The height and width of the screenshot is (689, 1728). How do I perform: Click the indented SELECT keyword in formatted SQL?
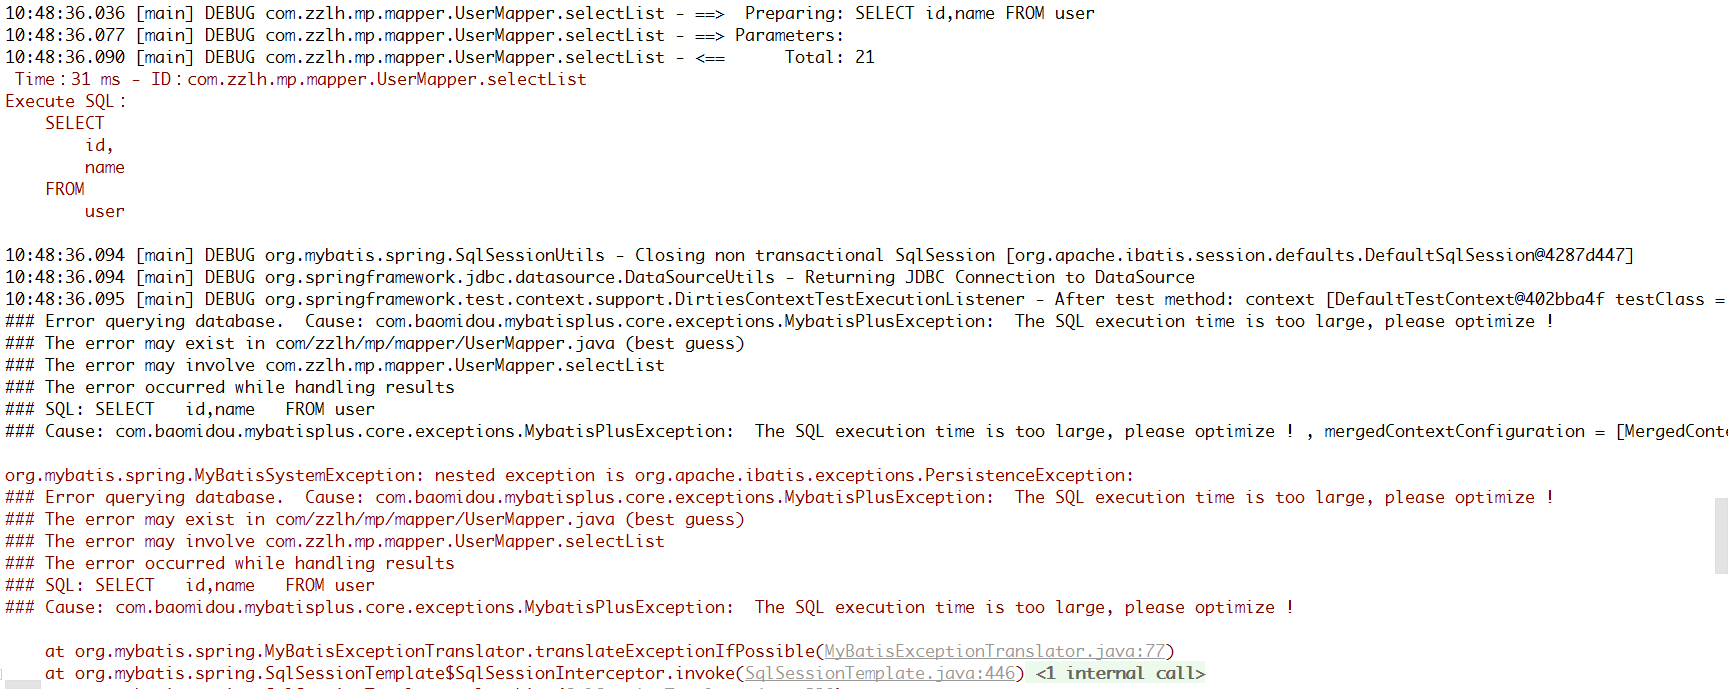pyautogui.click(x=74, y=123)
